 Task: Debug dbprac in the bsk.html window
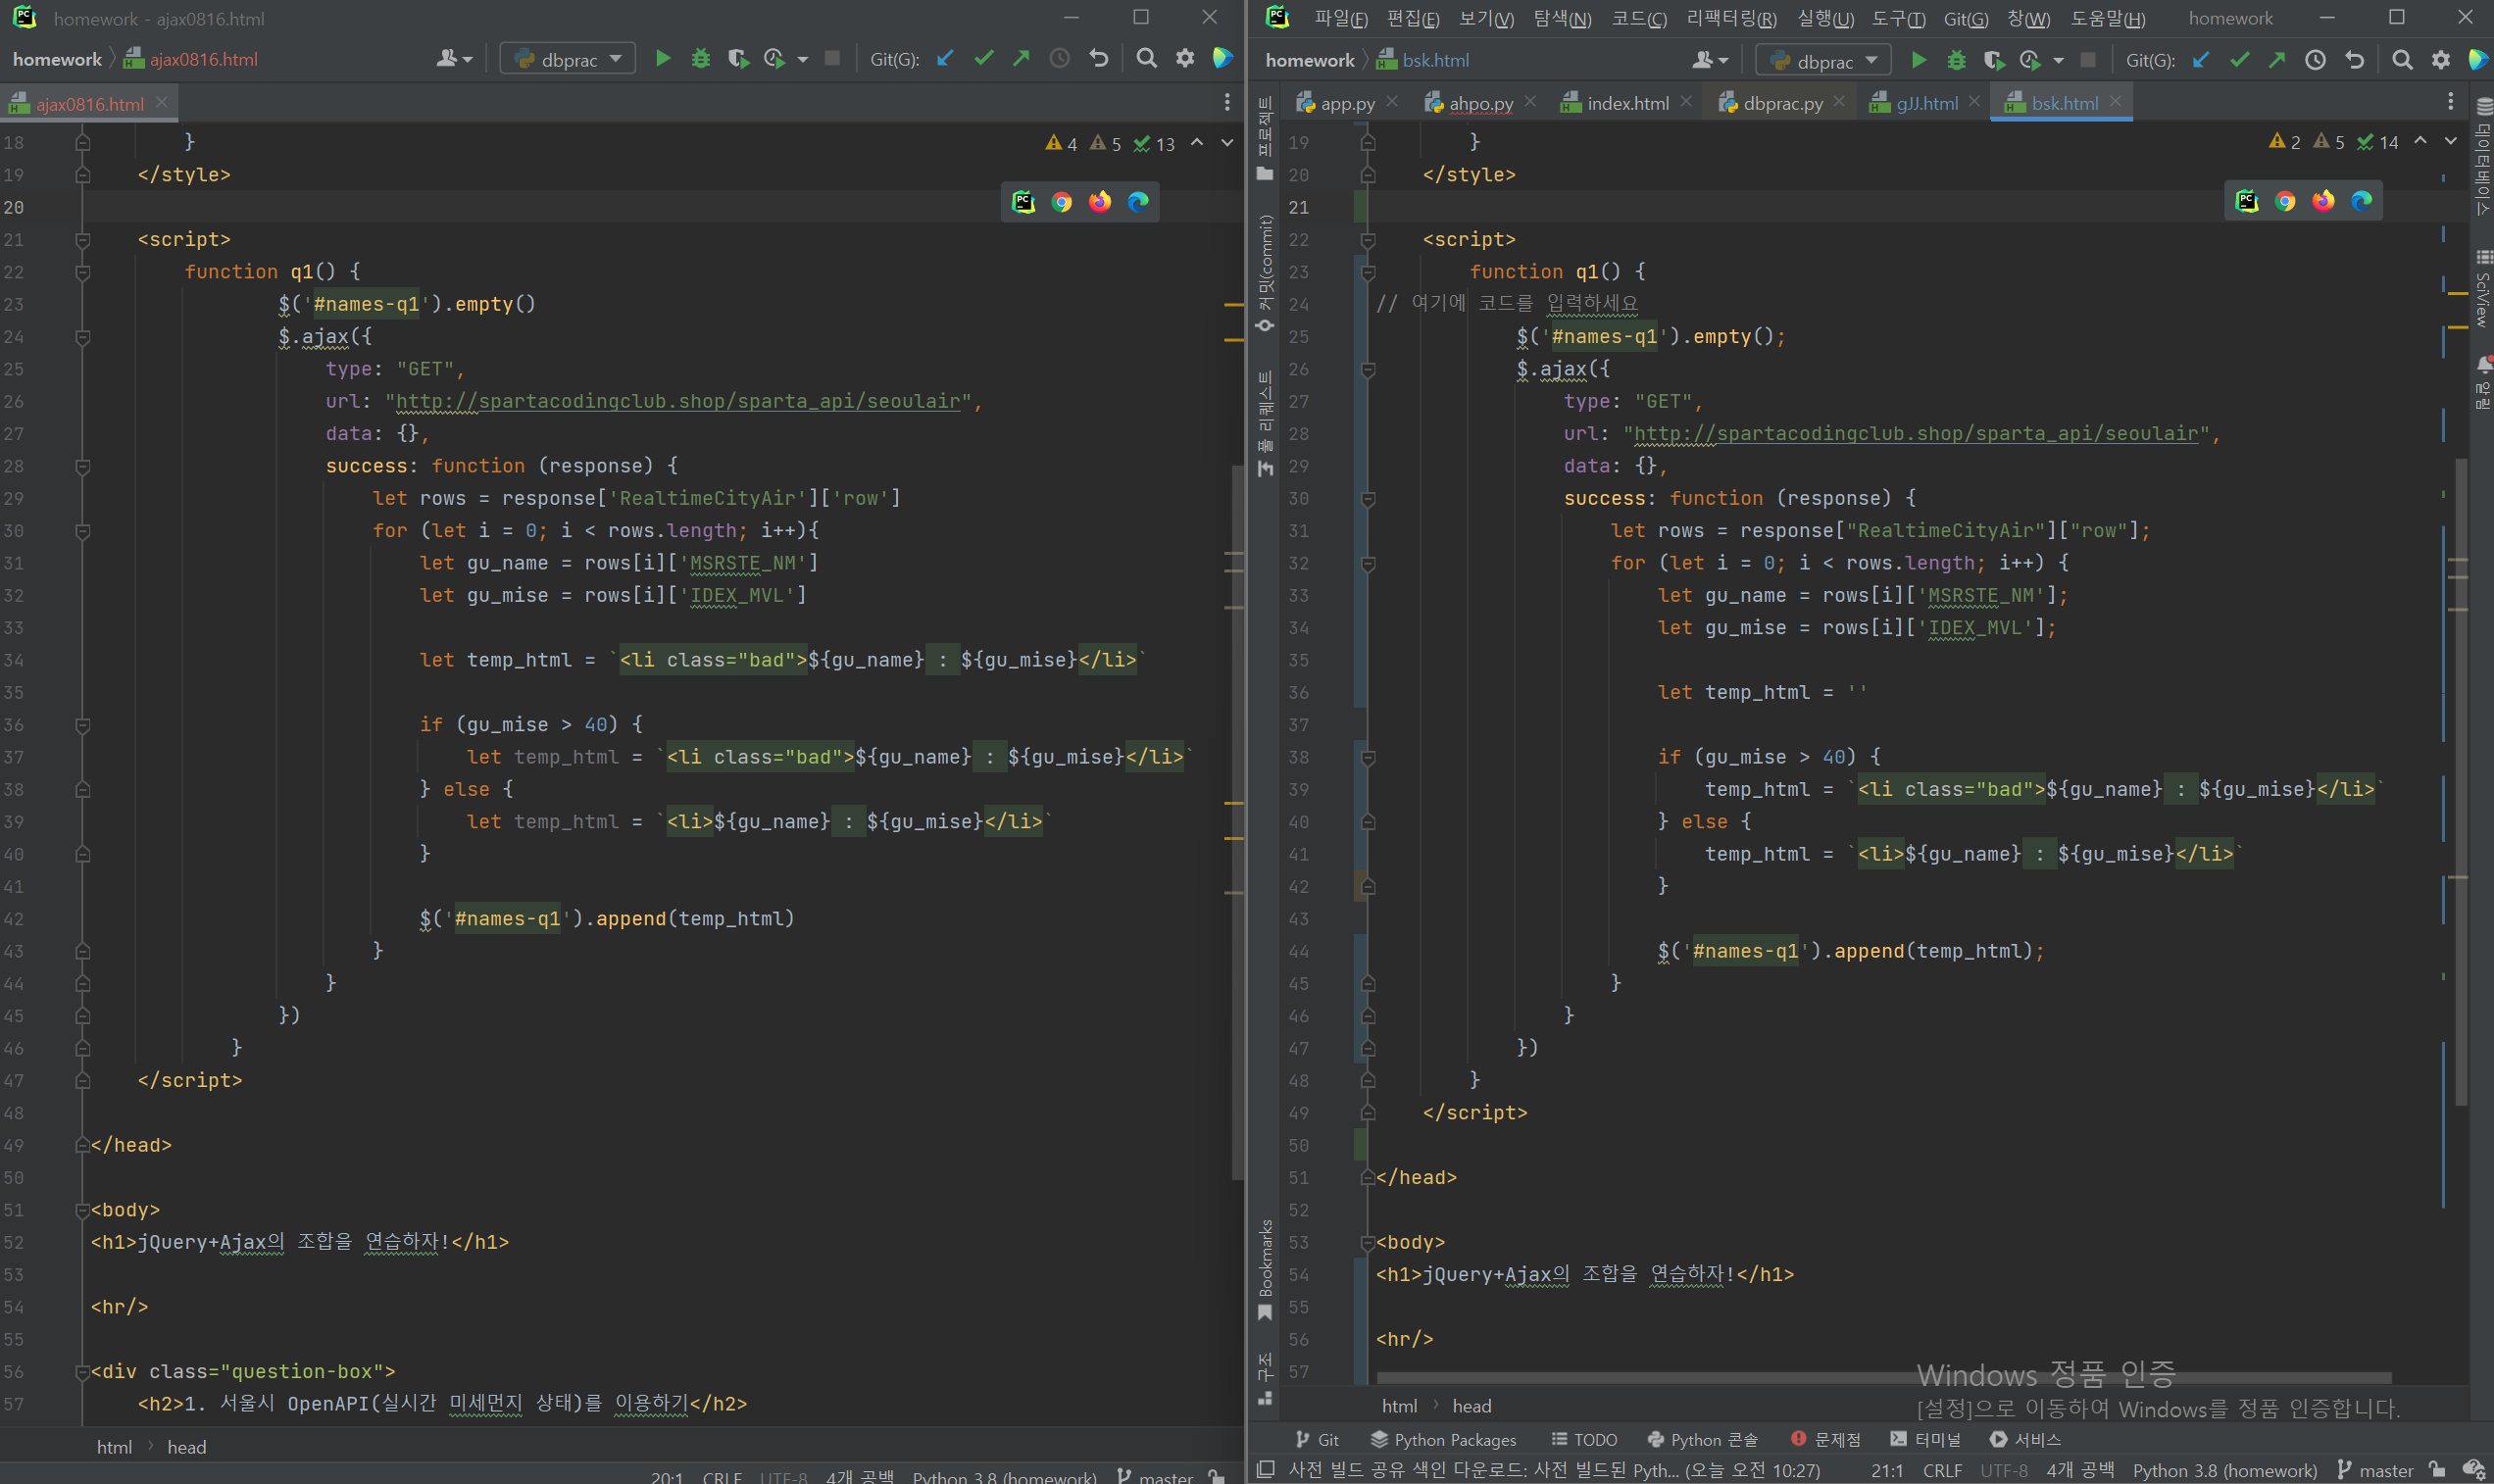1957,60
